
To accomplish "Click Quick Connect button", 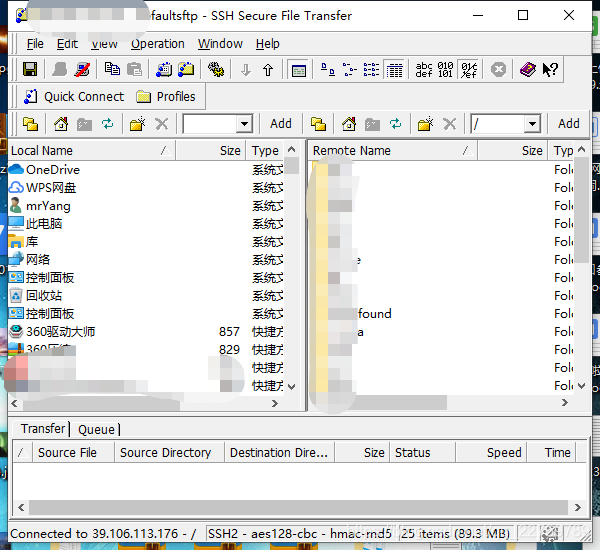I will pyautogui.click(x=74, y=96).
